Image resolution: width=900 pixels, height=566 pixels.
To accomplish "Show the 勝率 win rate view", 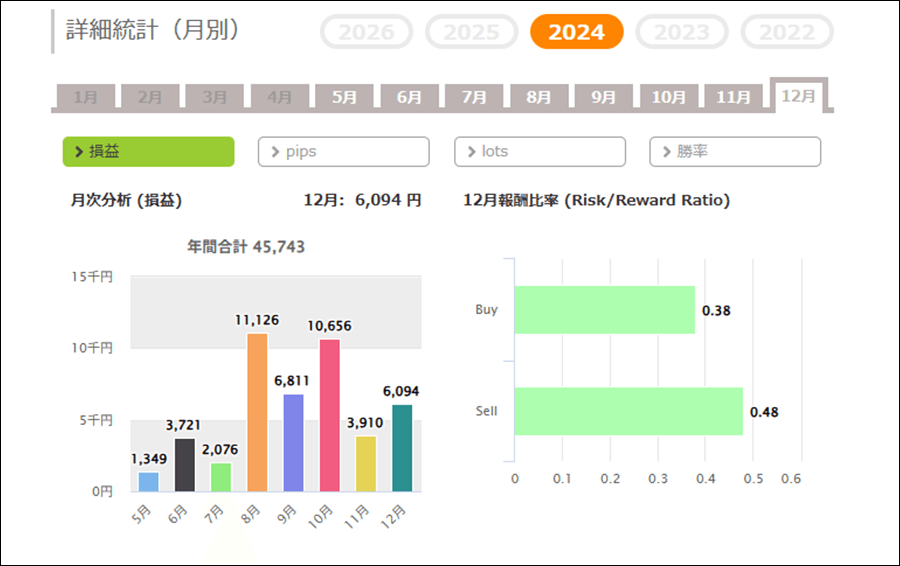I will 735,152.
